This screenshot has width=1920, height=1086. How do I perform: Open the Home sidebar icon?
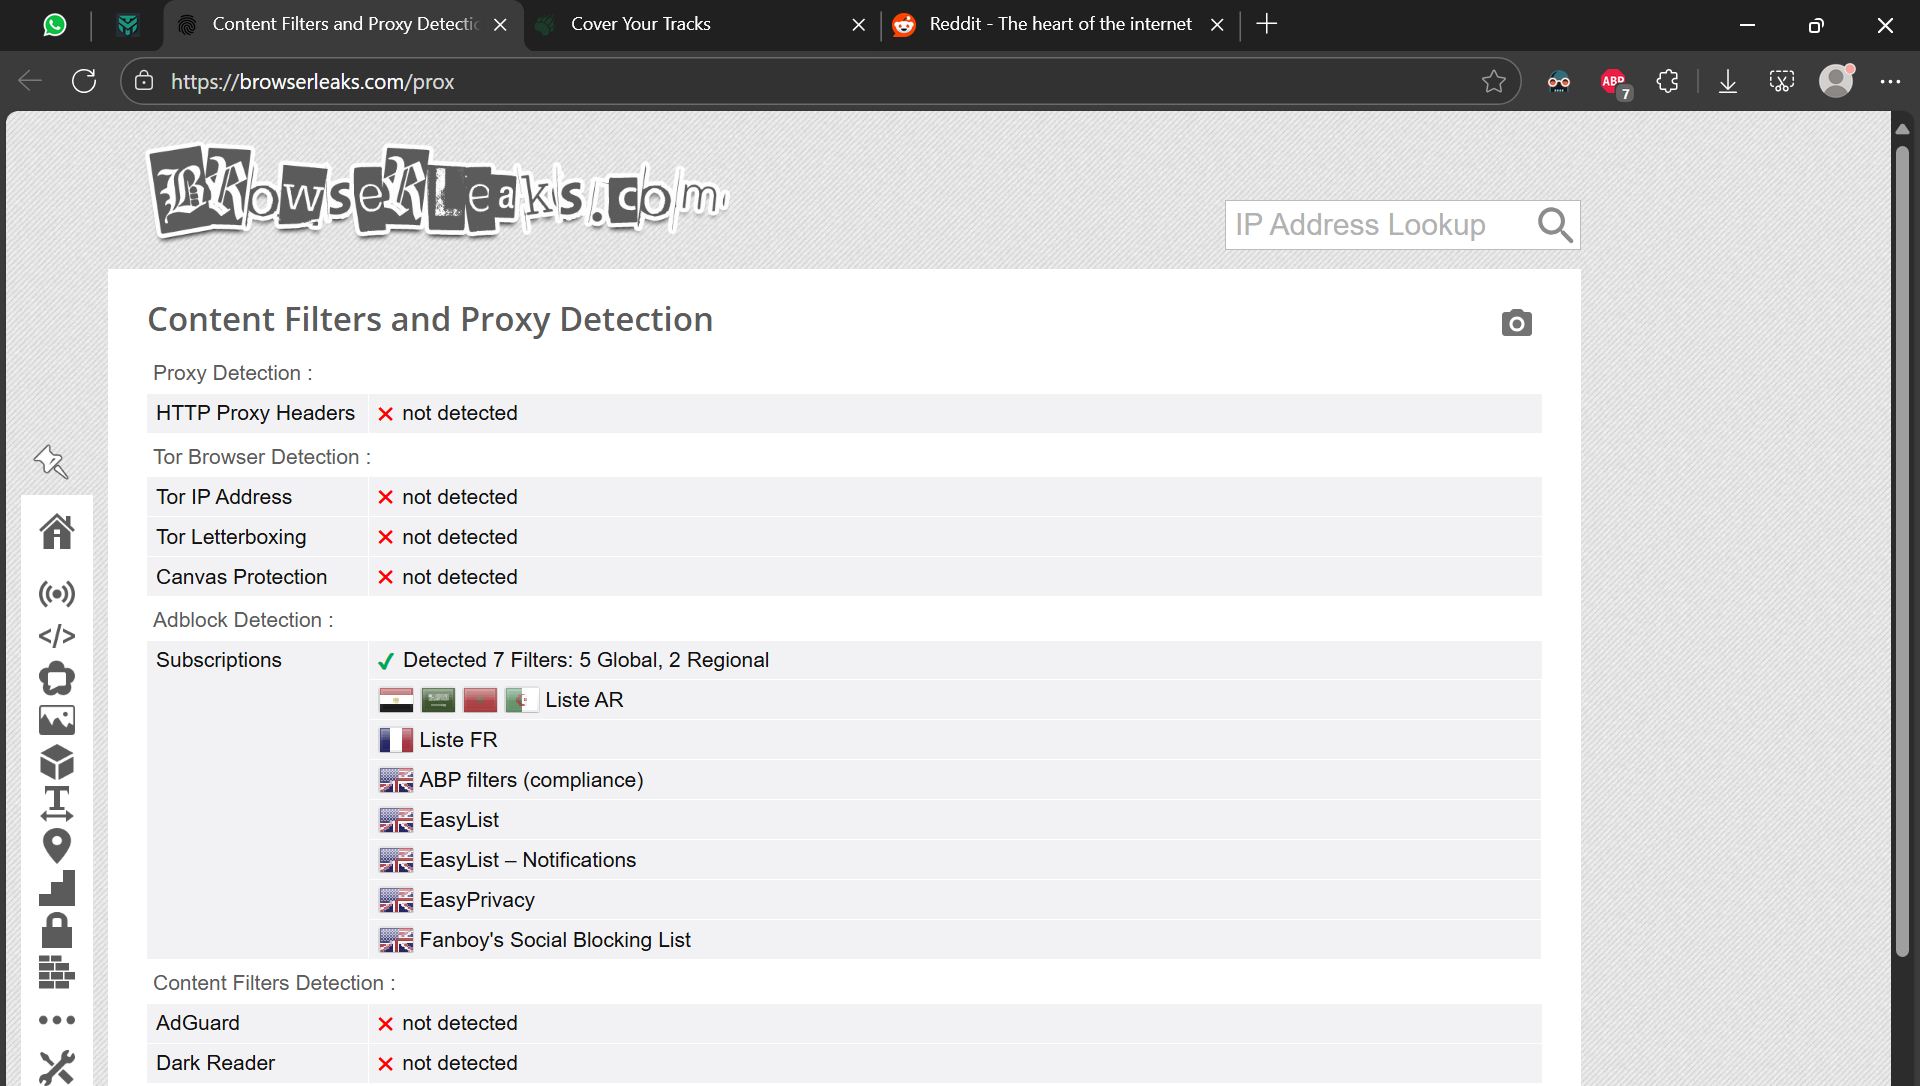pos(57,532)
